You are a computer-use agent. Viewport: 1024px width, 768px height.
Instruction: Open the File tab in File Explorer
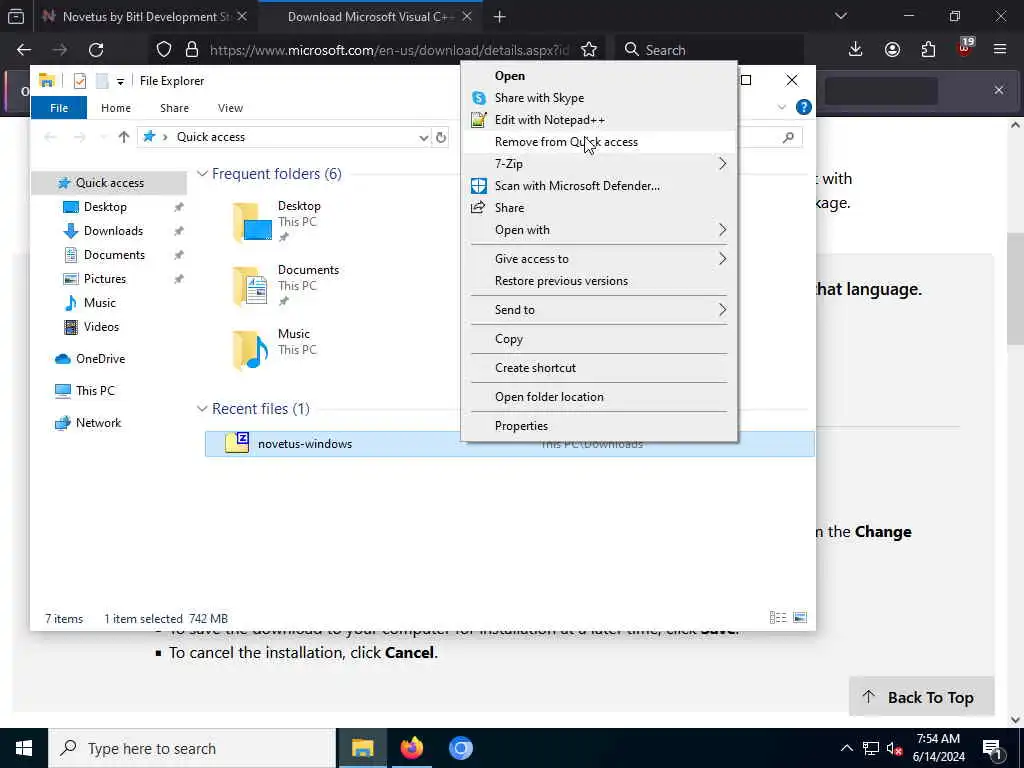point(59,108)
